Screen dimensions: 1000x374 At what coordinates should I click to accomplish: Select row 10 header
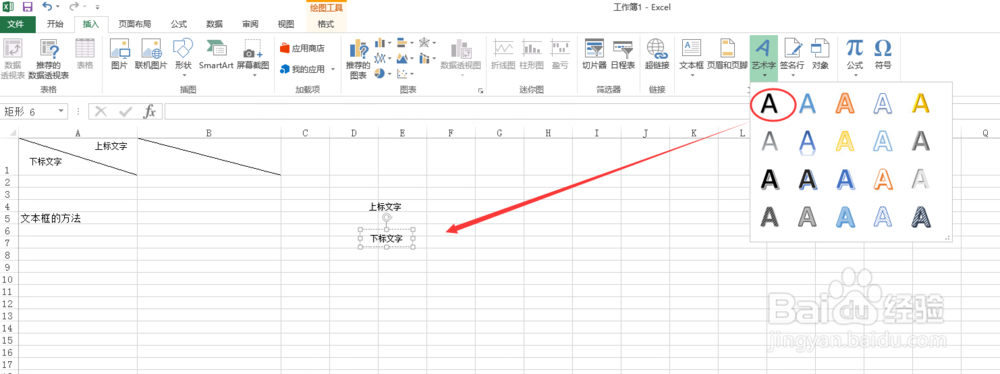click(8, 280)
